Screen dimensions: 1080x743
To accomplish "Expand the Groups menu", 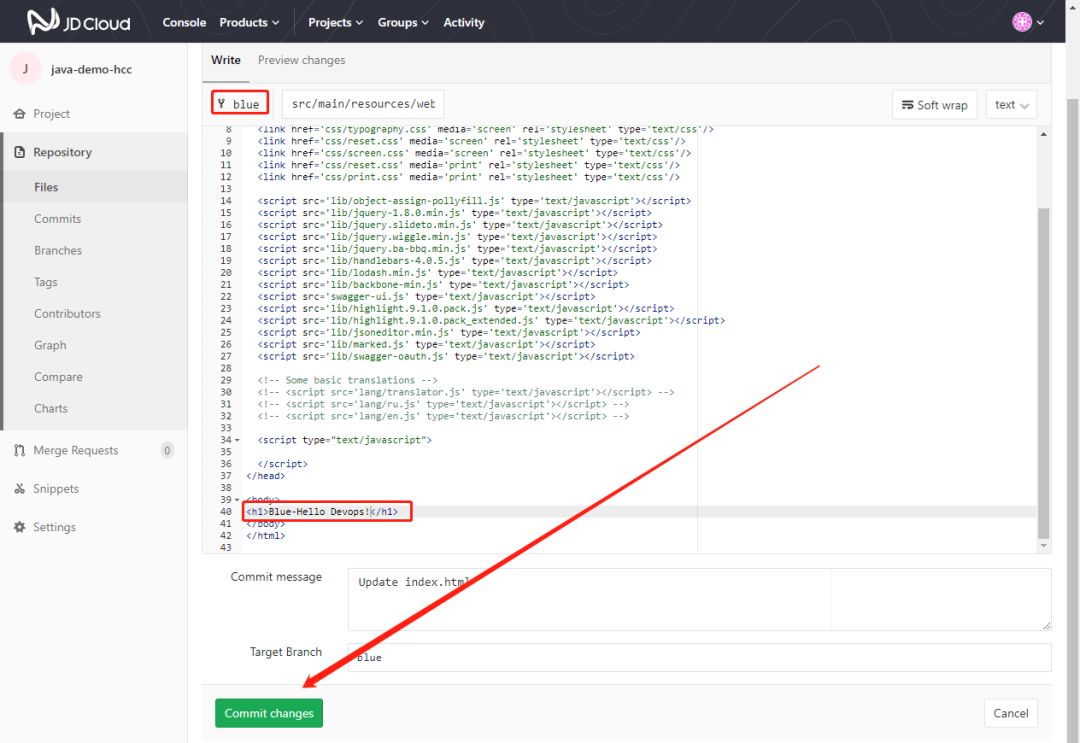I will pyautogui.click(x=403, y=22).
